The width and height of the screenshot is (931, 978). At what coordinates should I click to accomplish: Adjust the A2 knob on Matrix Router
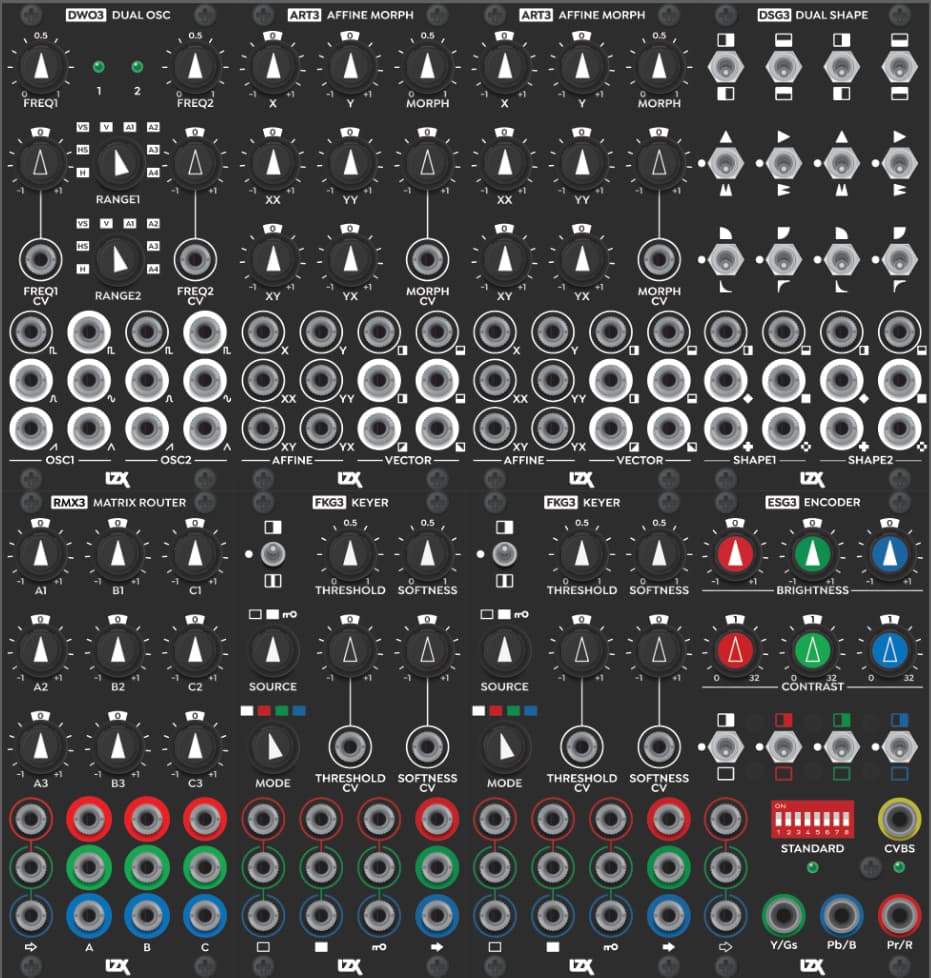point(41,650)
